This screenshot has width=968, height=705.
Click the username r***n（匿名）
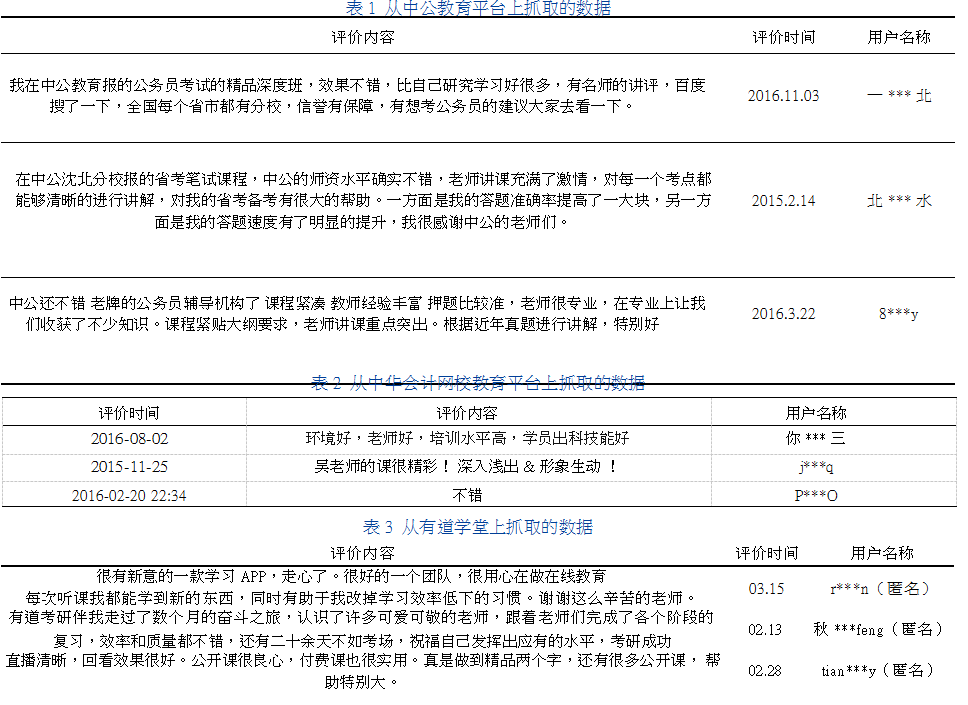(x=882, y=589)
